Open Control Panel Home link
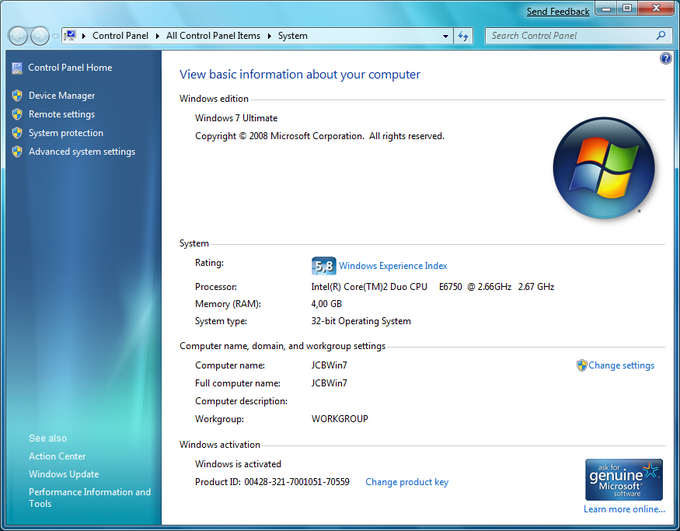680x531 pixels. tap(70, 68)
